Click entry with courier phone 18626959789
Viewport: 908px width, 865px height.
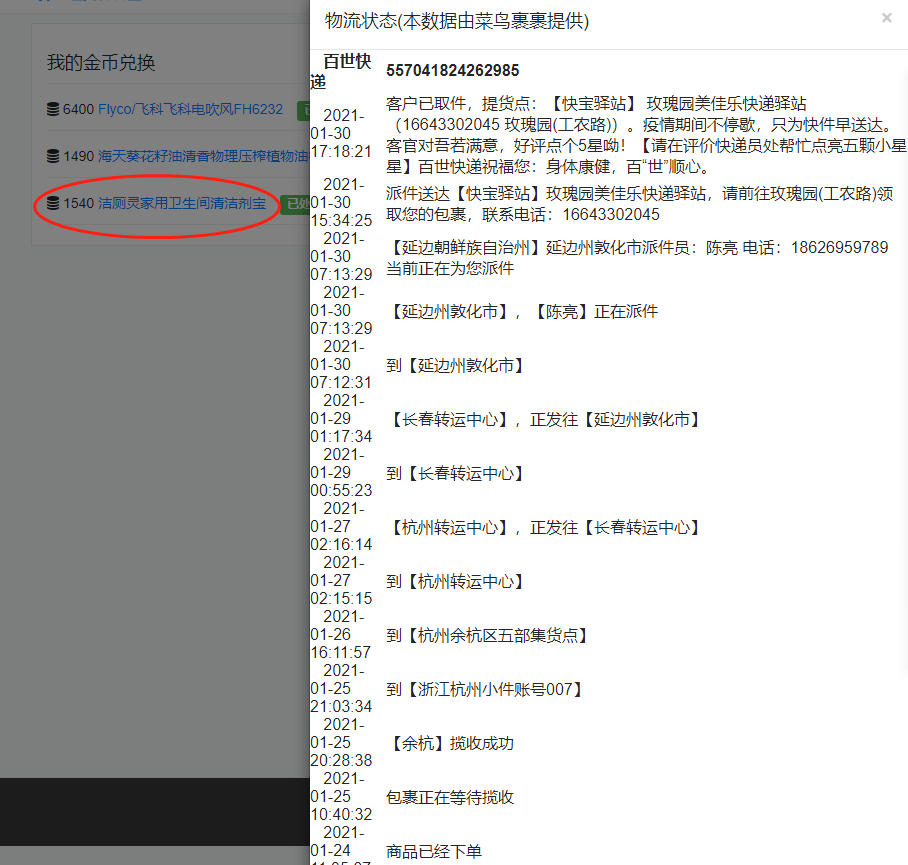click(637, 258)
